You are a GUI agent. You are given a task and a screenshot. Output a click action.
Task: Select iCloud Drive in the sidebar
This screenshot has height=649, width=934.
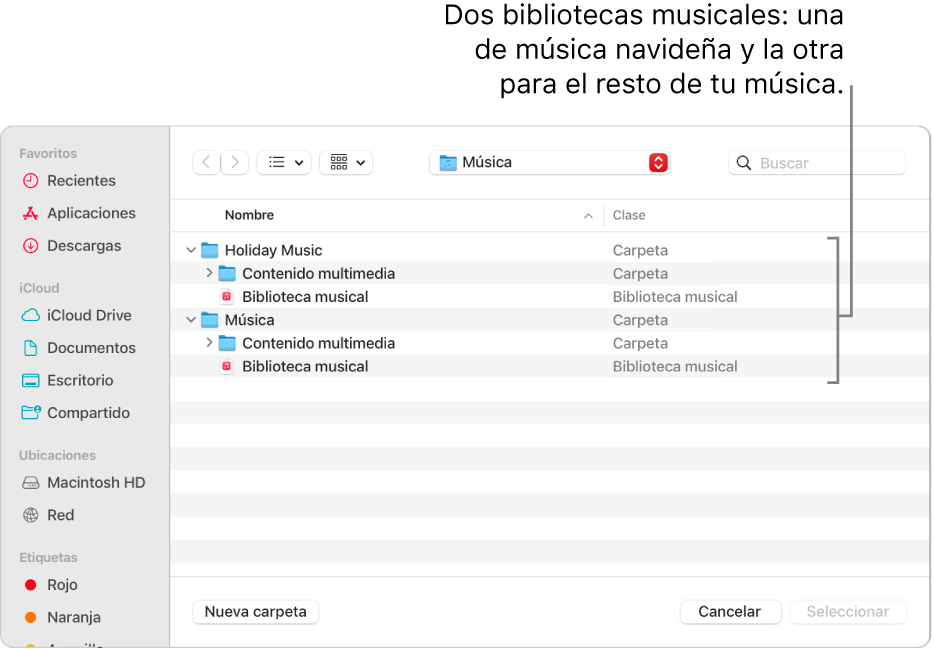(x=89, y=315)
